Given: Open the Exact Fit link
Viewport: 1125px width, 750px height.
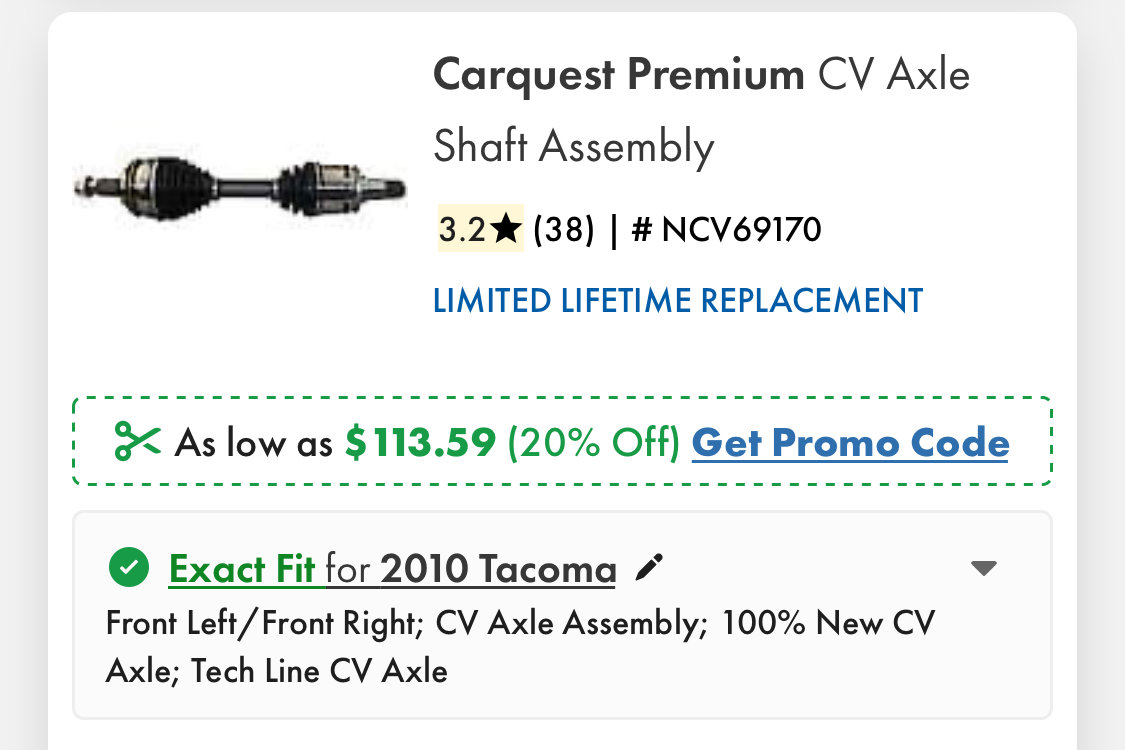Looking at the screenshot, I should click(x=242, y=569).
